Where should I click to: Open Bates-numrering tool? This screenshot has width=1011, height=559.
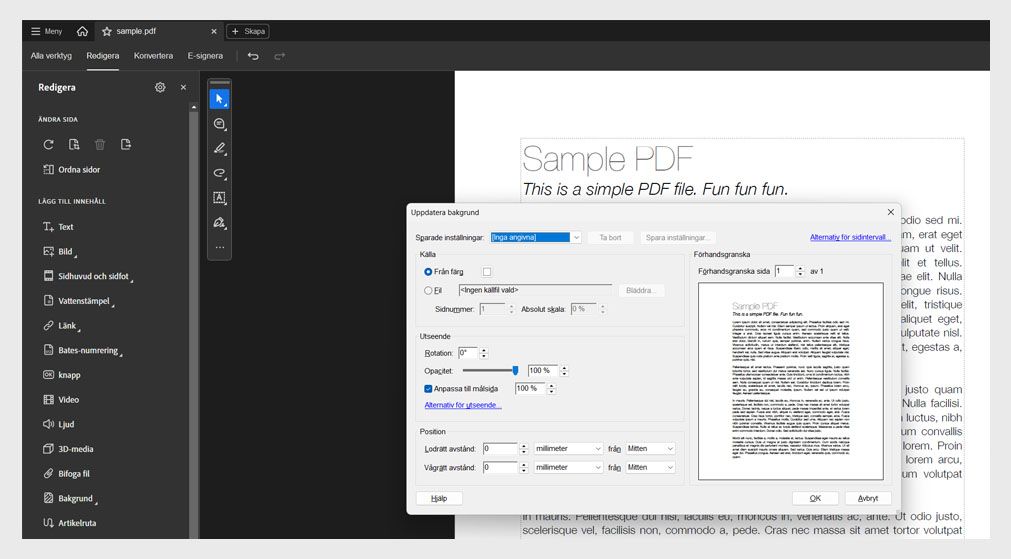(x=82, y=350)
